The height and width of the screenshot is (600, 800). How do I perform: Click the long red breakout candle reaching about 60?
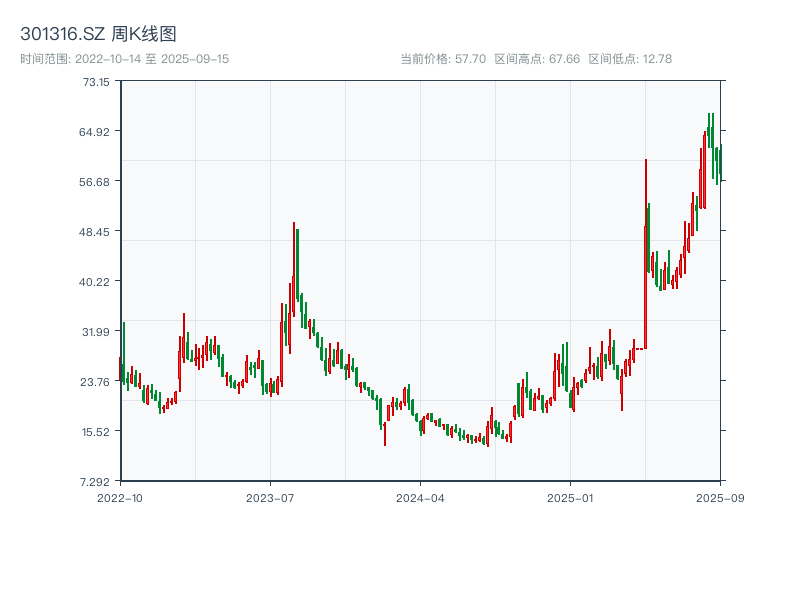tap(645, 254)
